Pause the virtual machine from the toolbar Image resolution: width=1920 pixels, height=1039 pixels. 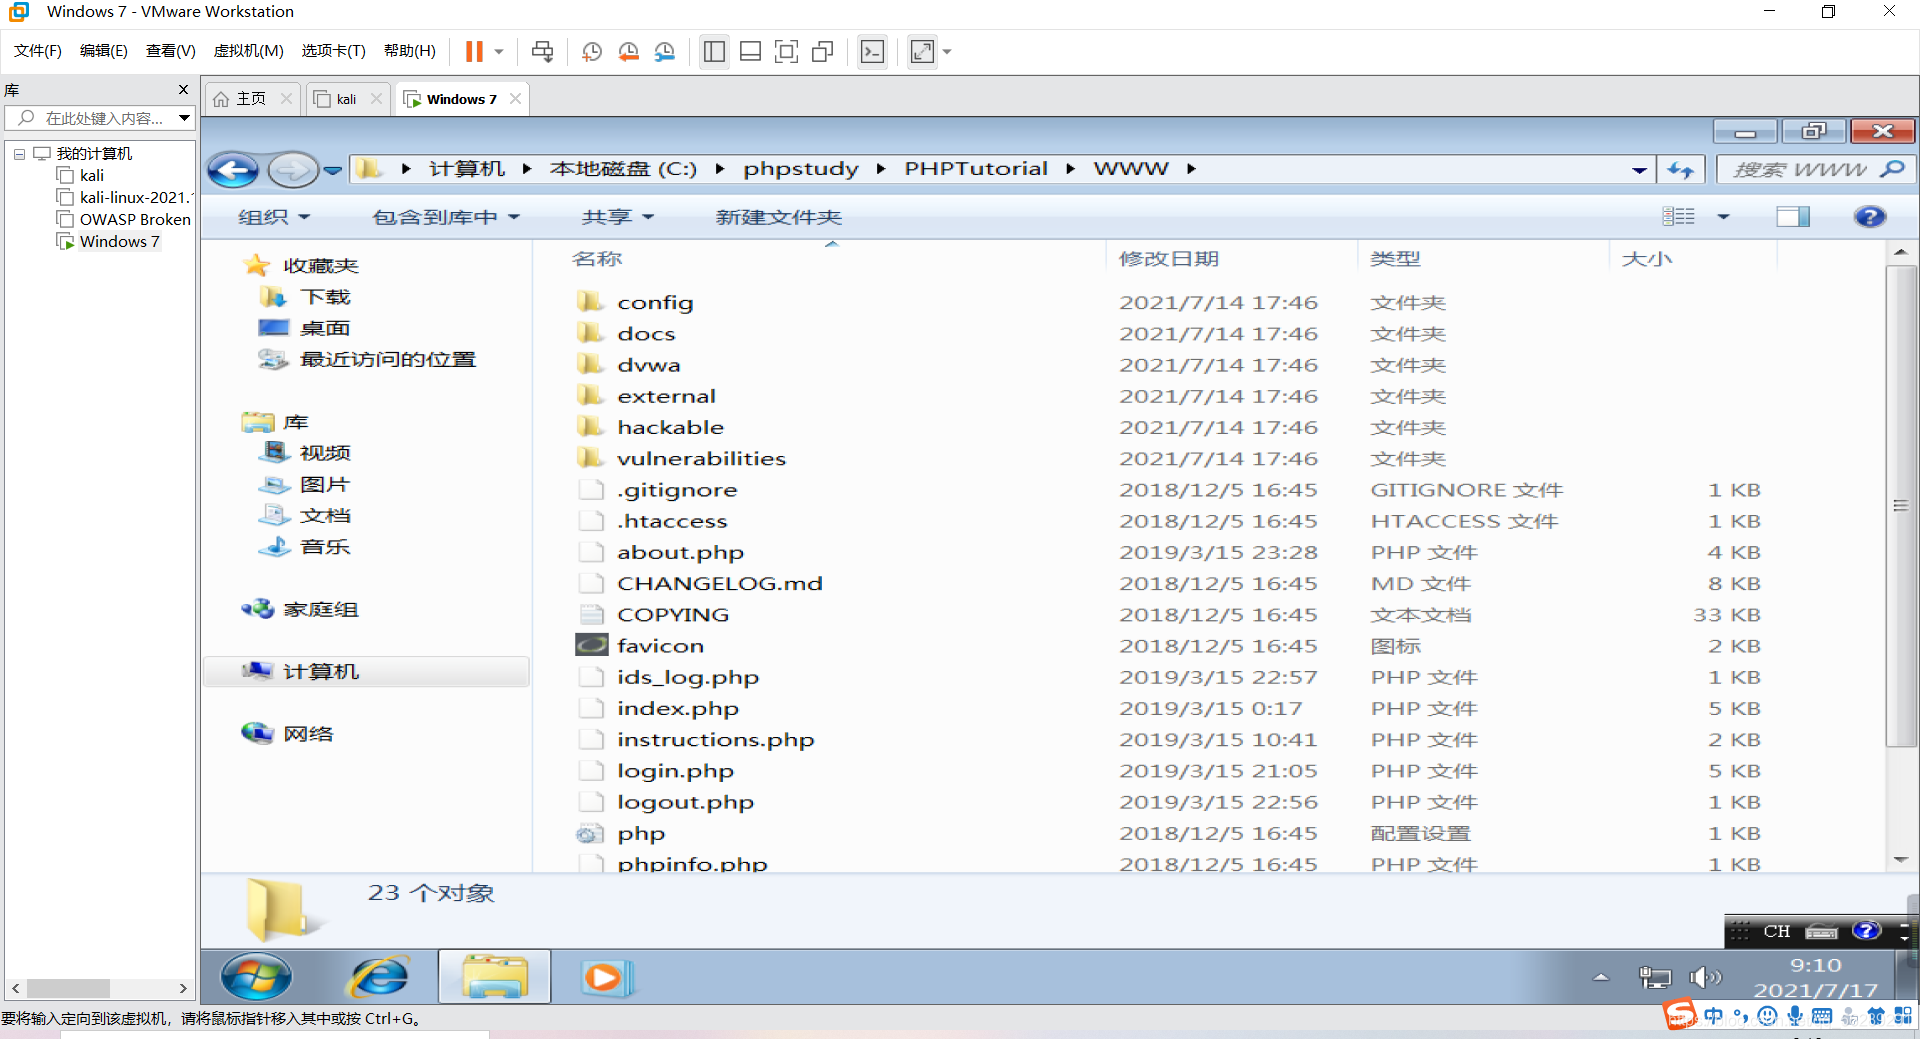[474, 51]
